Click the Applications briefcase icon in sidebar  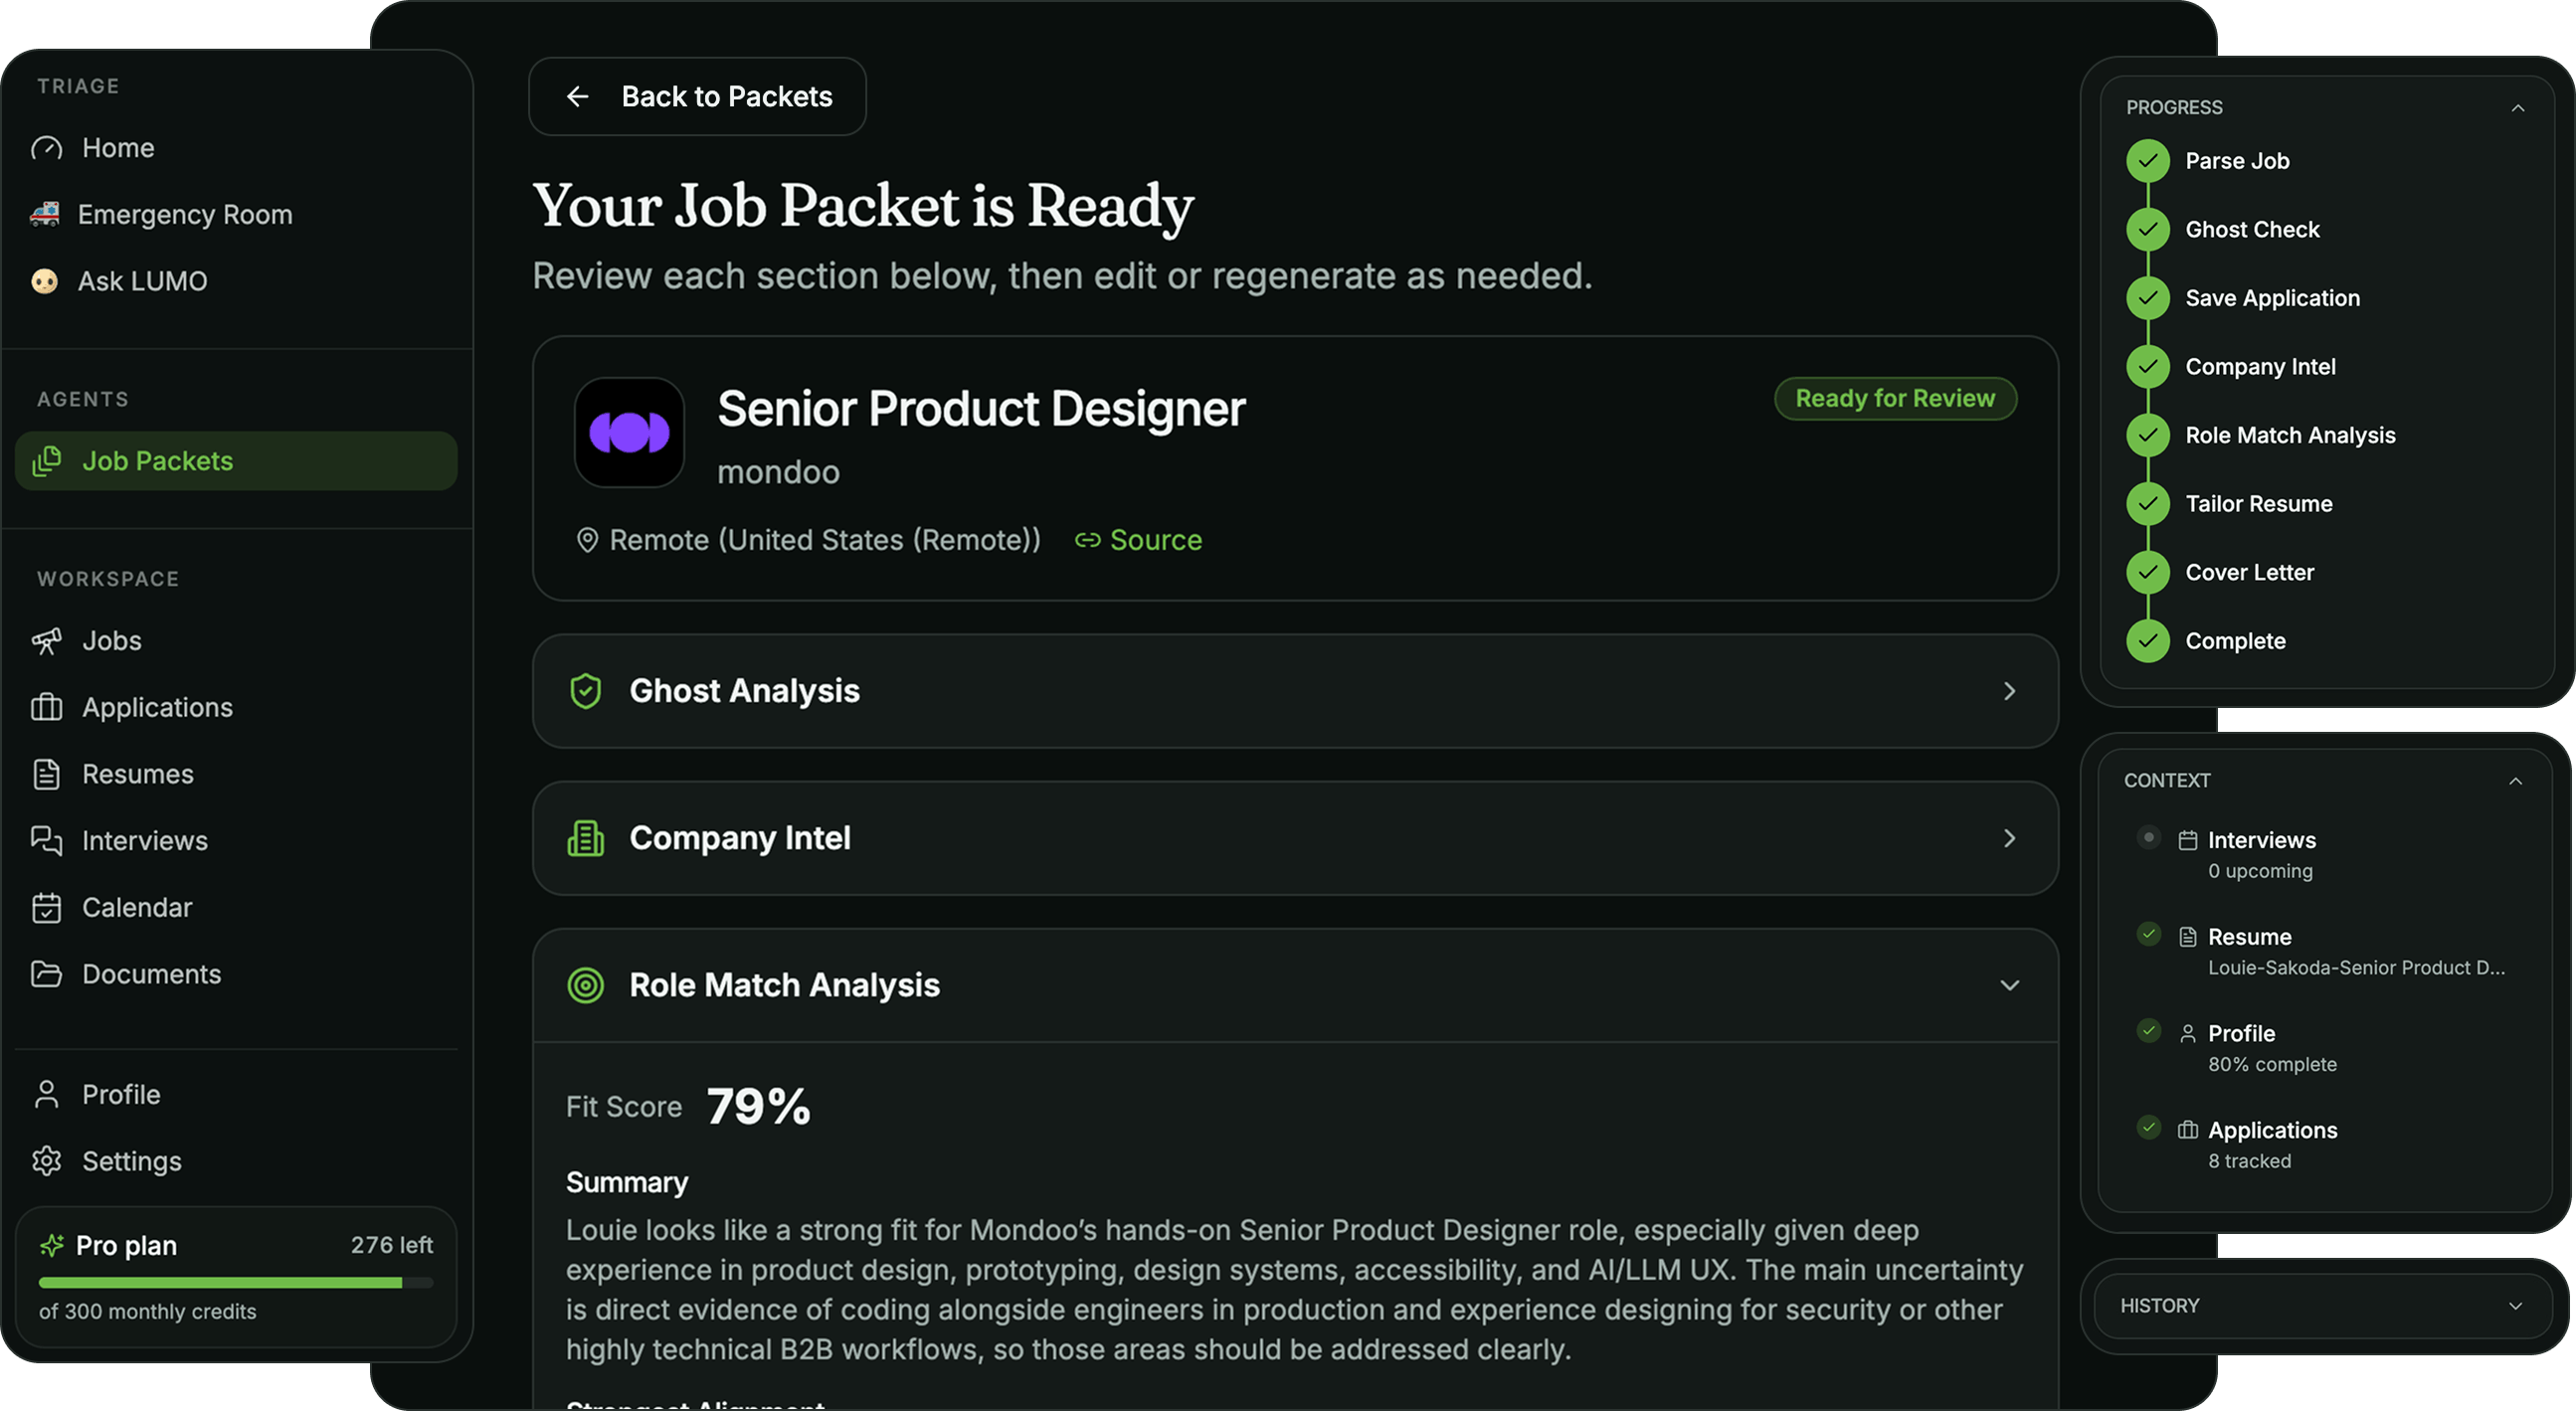click(47, 707)
